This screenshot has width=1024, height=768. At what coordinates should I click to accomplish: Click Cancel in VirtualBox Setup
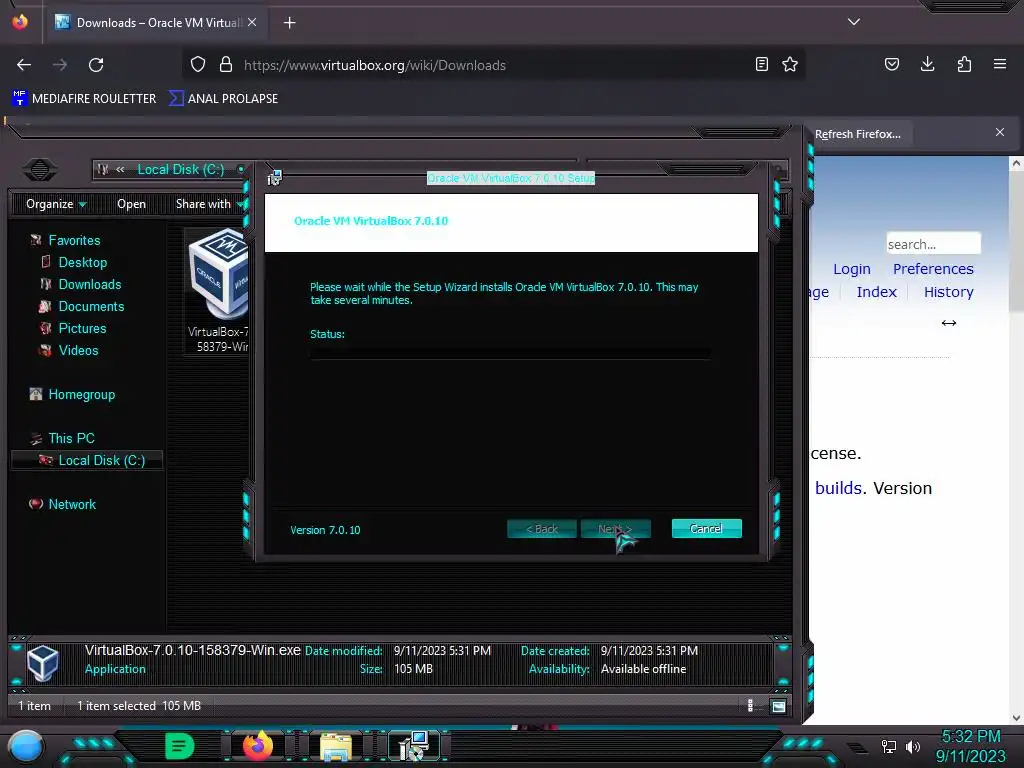point(707,529)
